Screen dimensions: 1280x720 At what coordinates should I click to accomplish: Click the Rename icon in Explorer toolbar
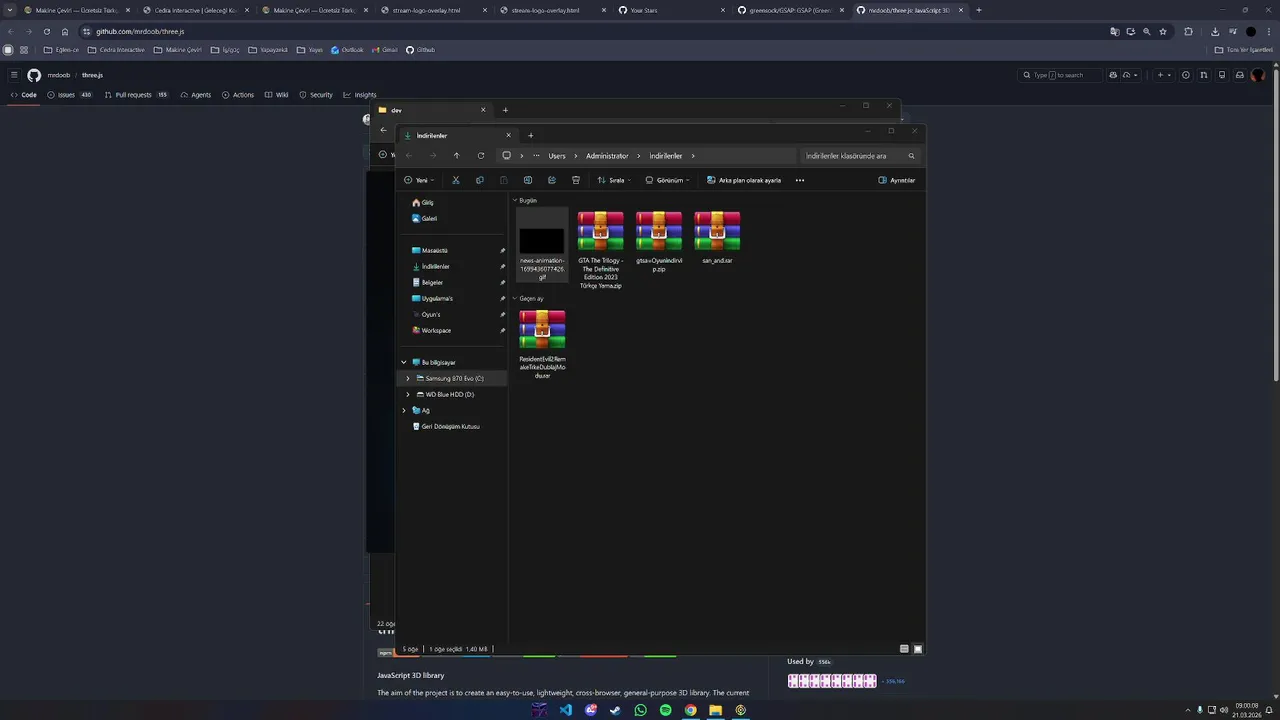(528, 180)
